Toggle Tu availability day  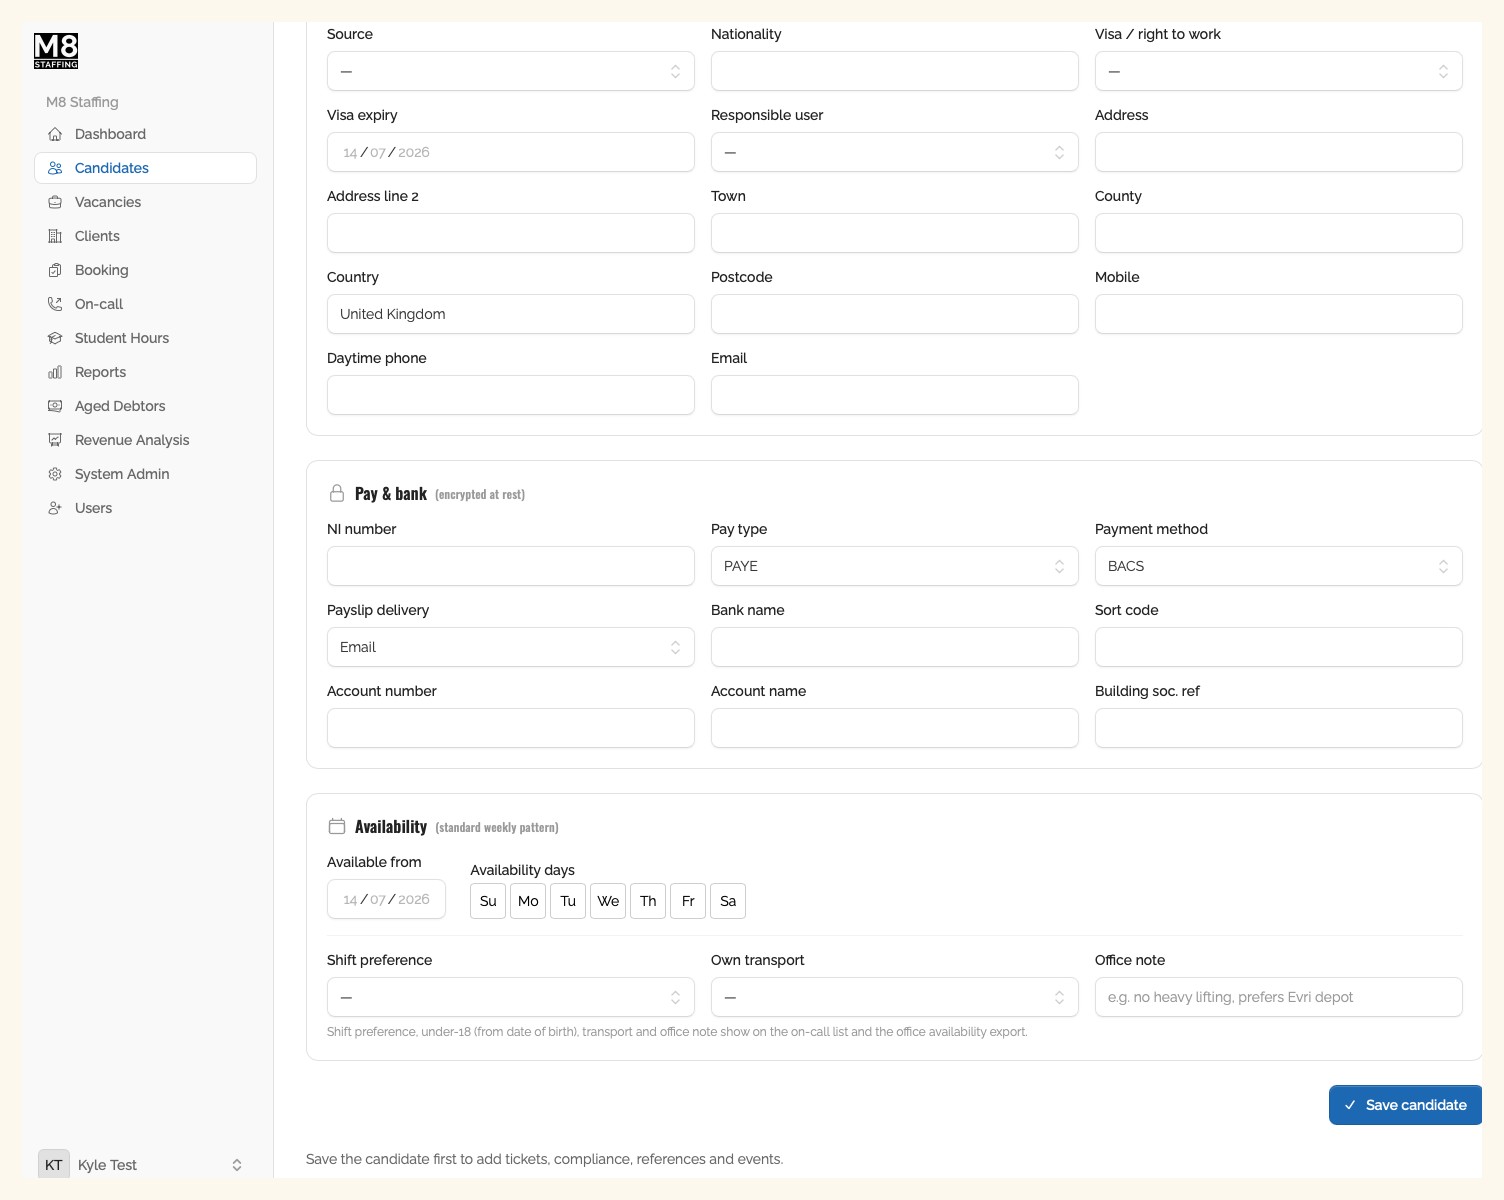click(x=568, y=901)
